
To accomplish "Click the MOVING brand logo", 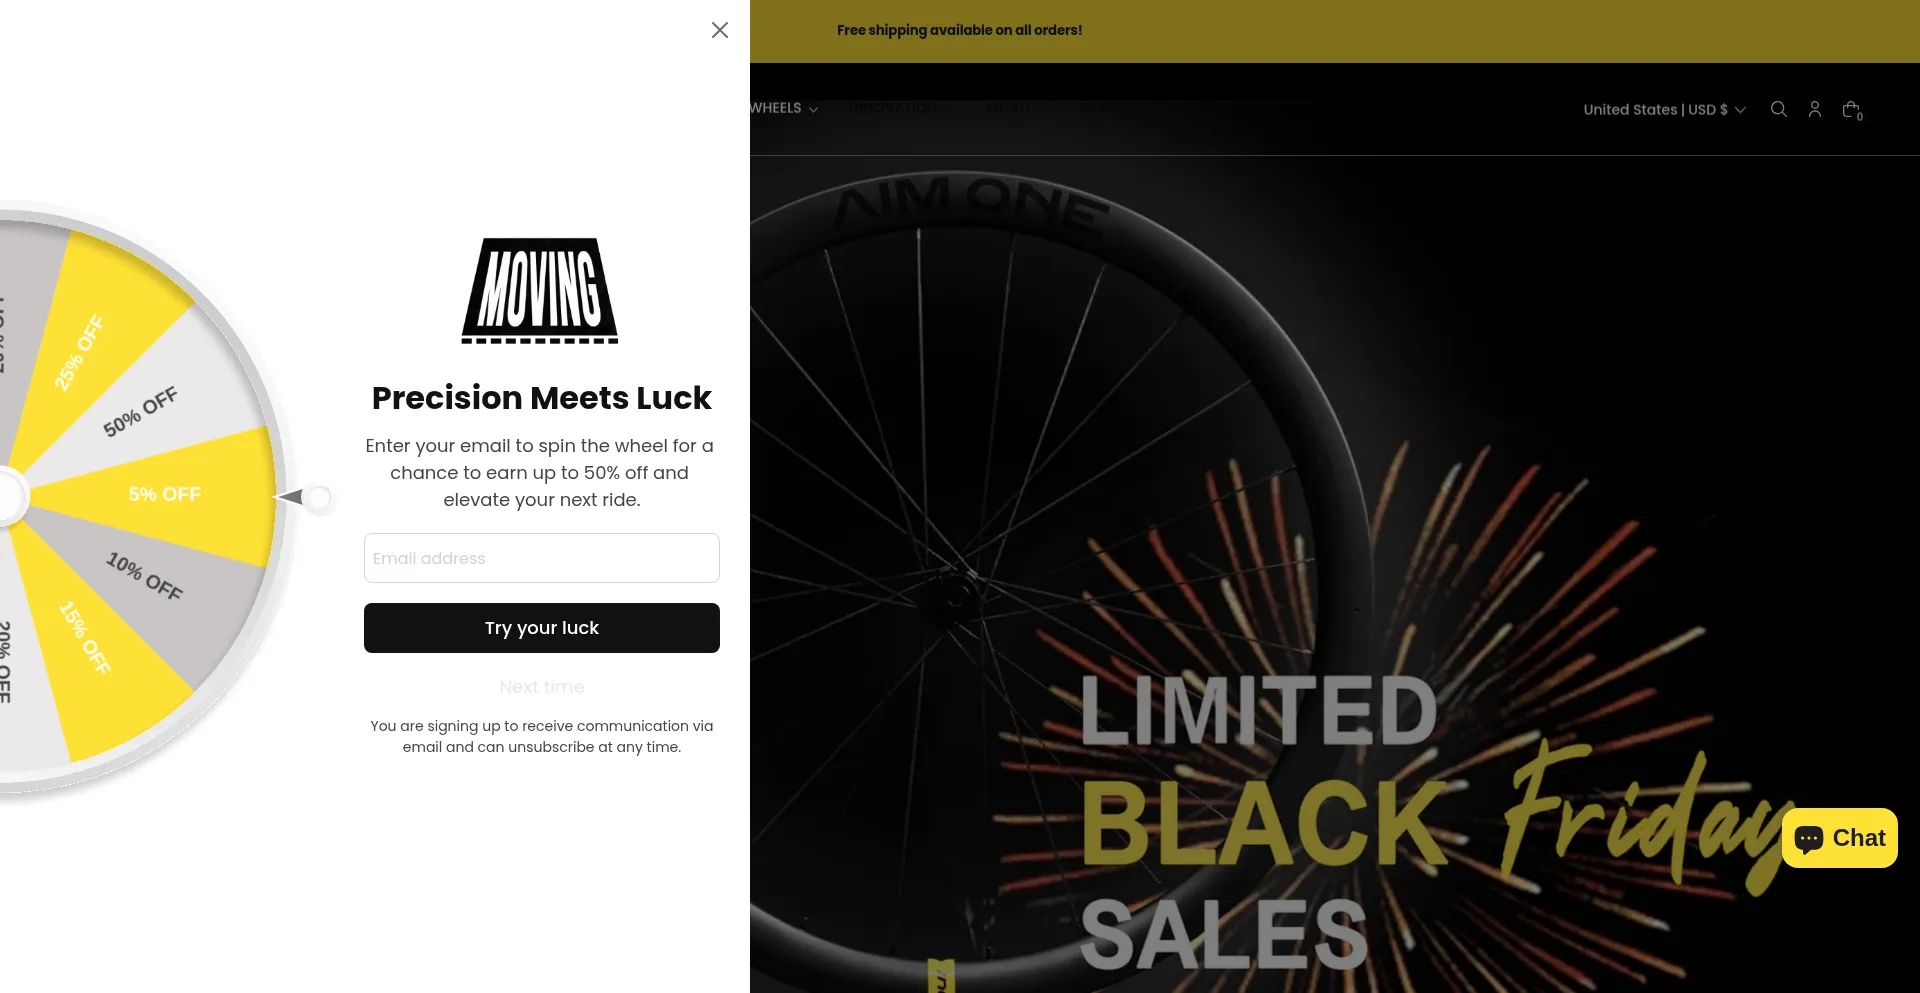I will (x=540, y=290).
